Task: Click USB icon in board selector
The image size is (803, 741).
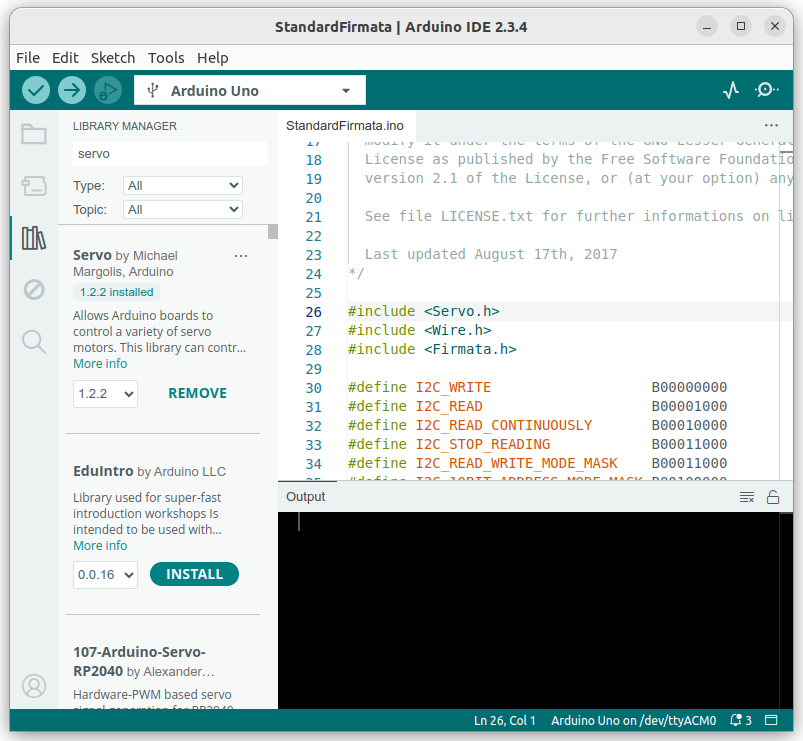Action: pos(152,91)
